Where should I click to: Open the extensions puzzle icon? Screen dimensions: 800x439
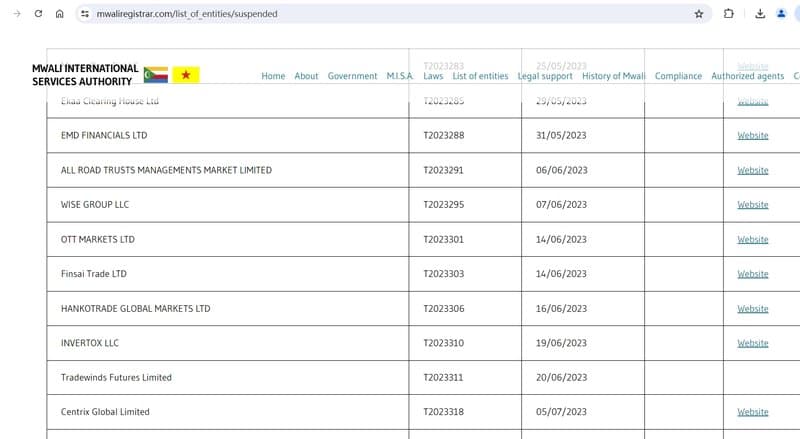click(729, 14)
